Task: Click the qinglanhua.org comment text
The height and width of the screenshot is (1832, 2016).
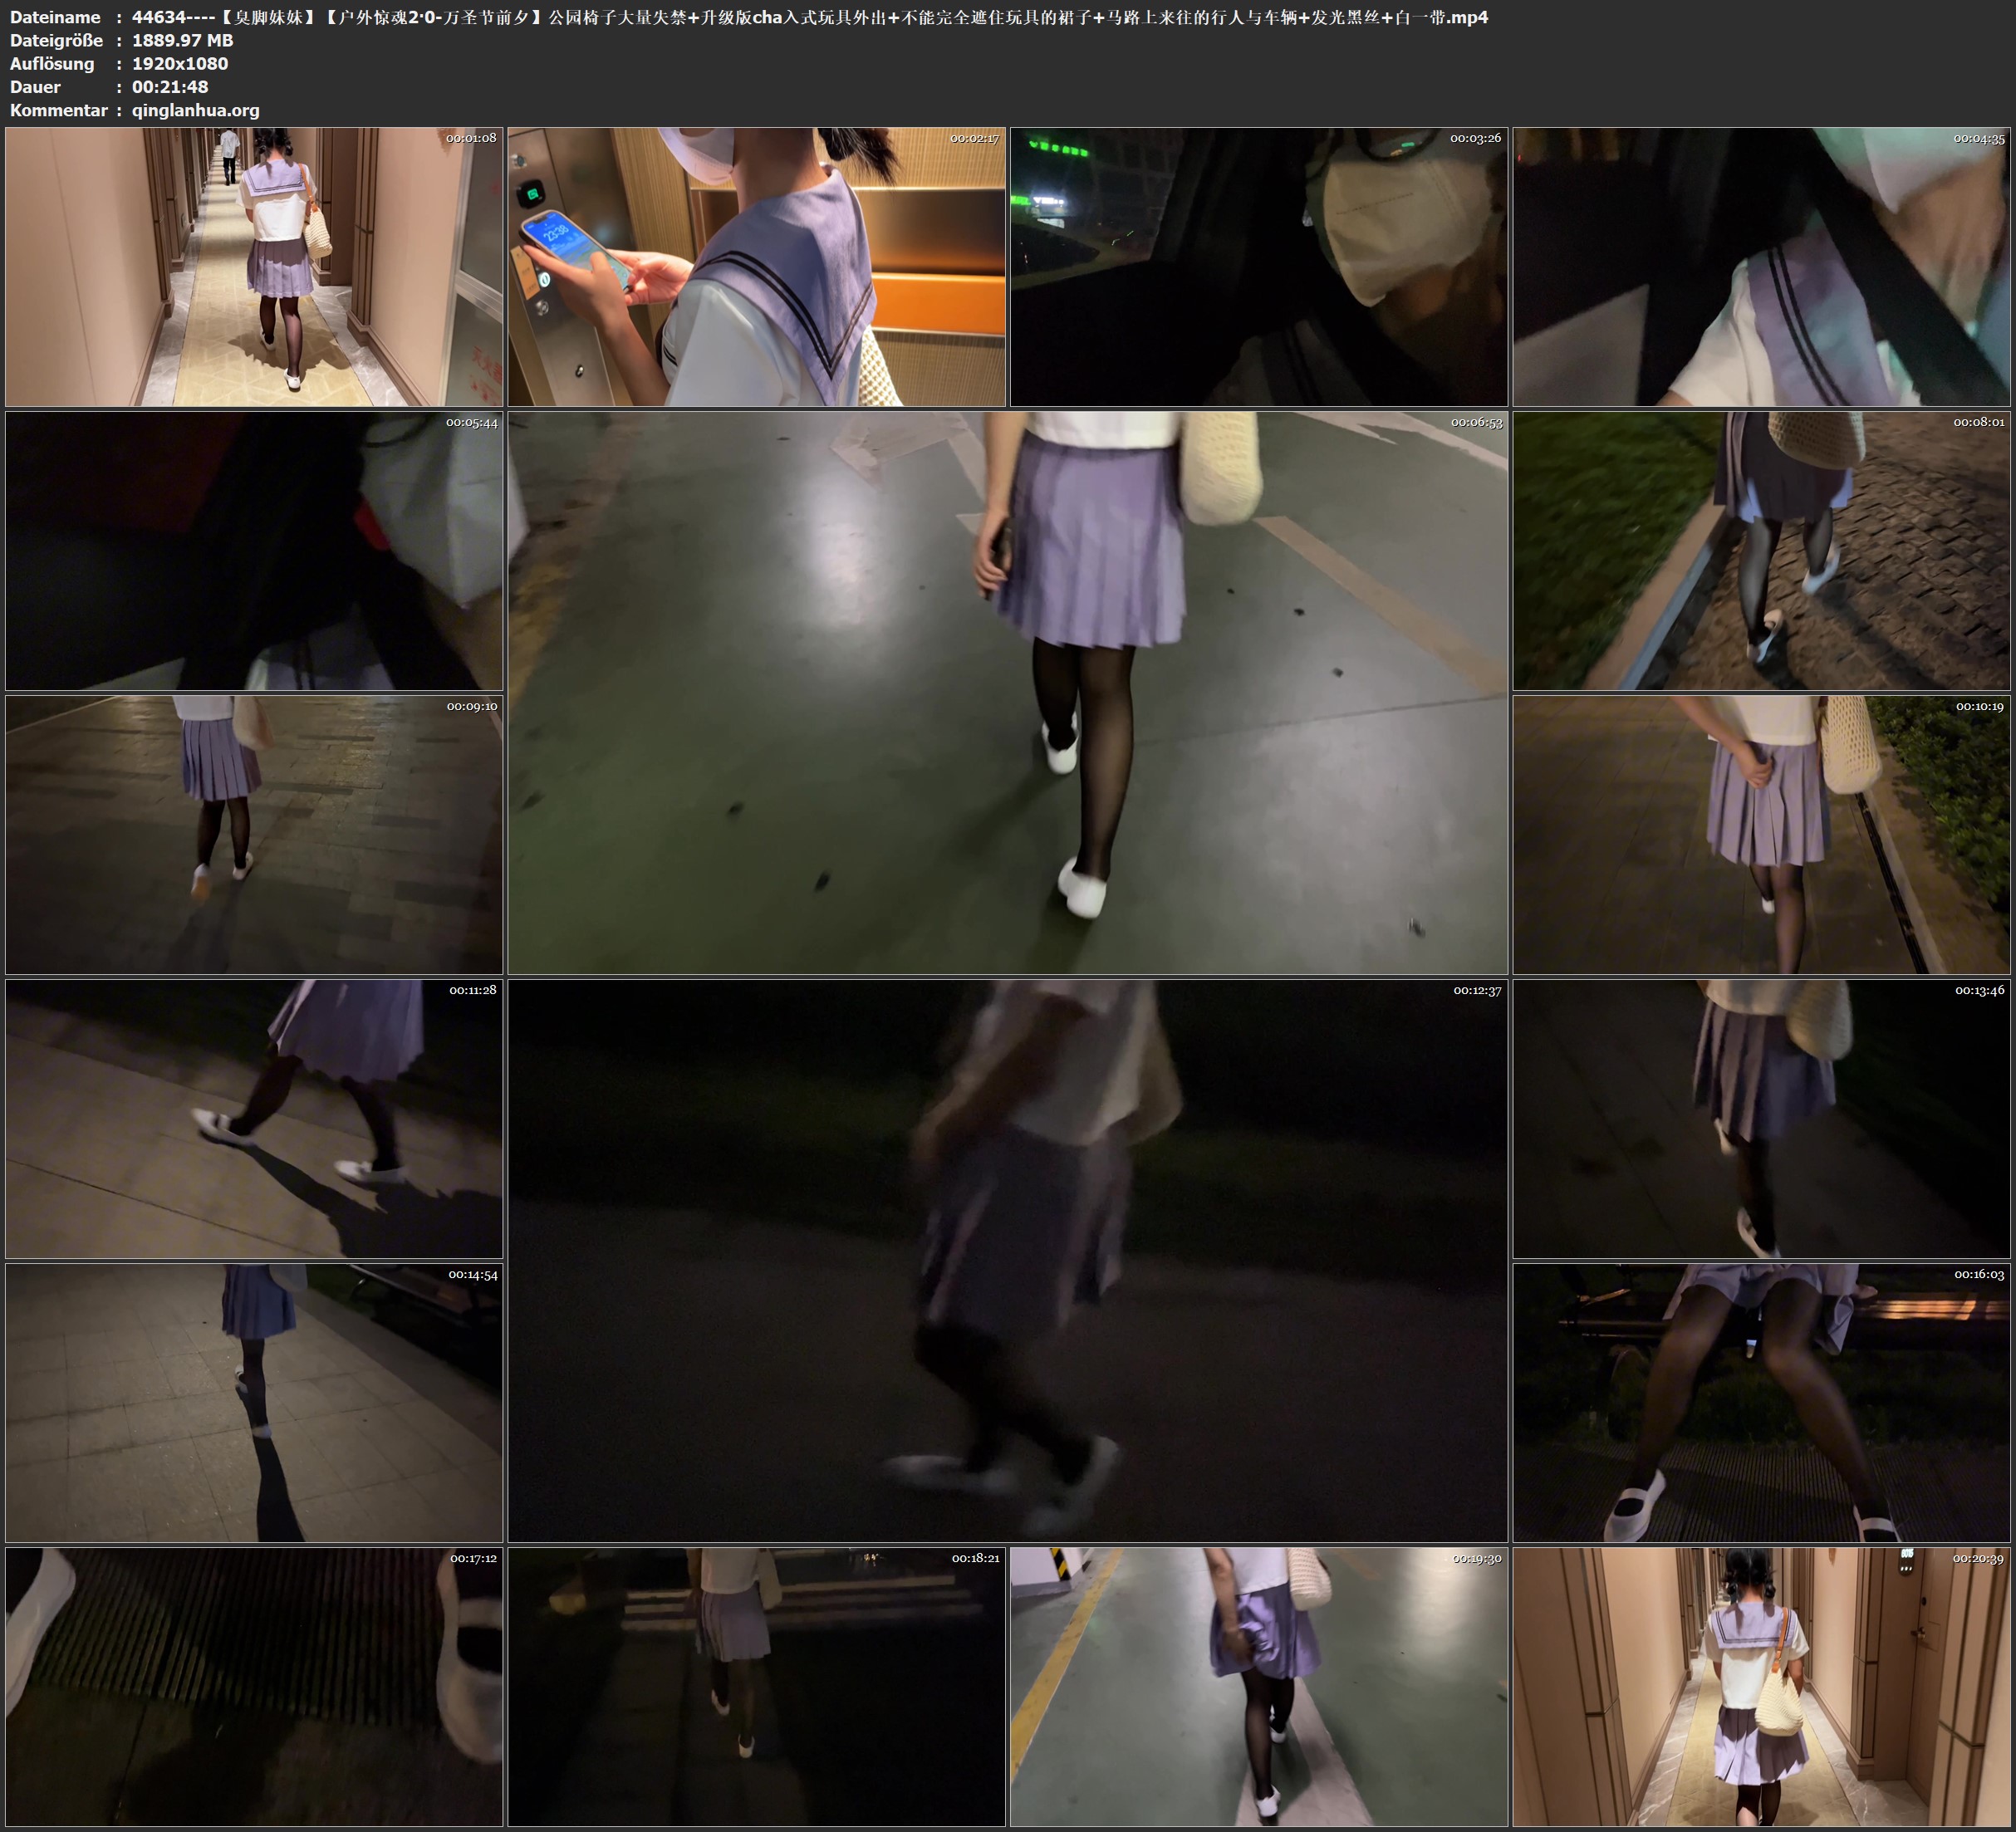Action: 195,110
